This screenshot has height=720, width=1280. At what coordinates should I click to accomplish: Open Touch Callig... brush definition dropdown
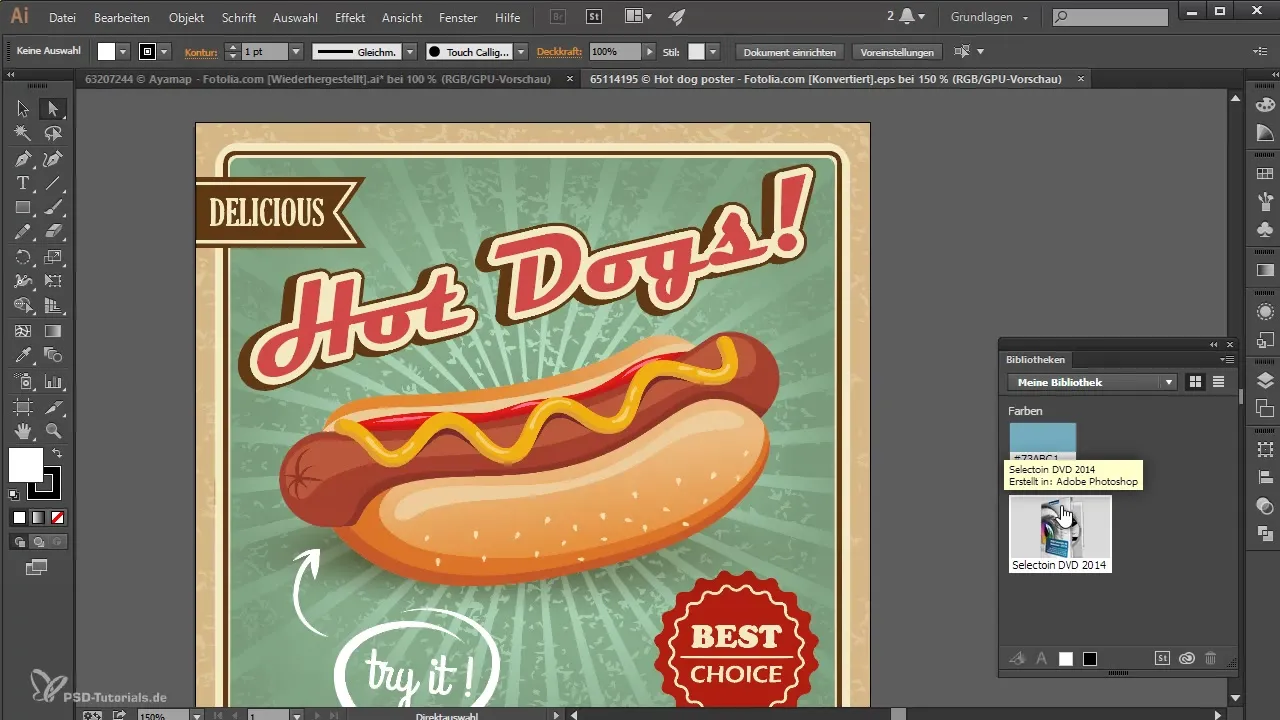pos(521,51)
